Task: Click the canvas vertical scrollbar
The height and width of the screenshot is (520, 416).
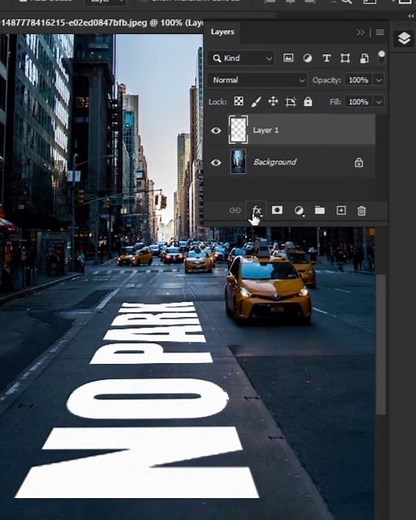Action: point(381,345)
